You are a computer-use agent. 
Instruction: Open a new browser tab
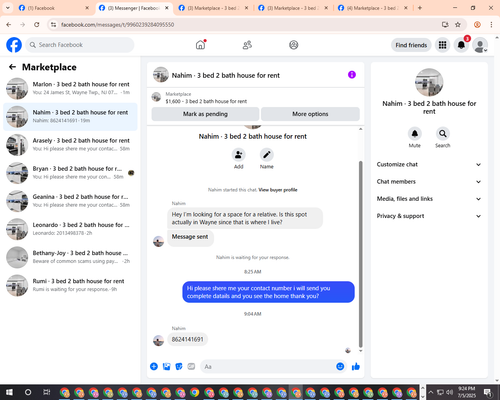(x=420, y=8)
